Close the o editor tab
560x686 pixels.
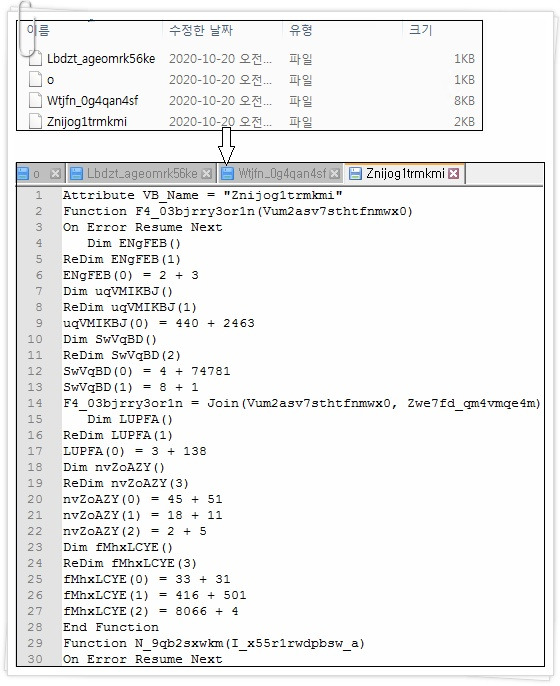pyautogui.click(x=55, y=174)
